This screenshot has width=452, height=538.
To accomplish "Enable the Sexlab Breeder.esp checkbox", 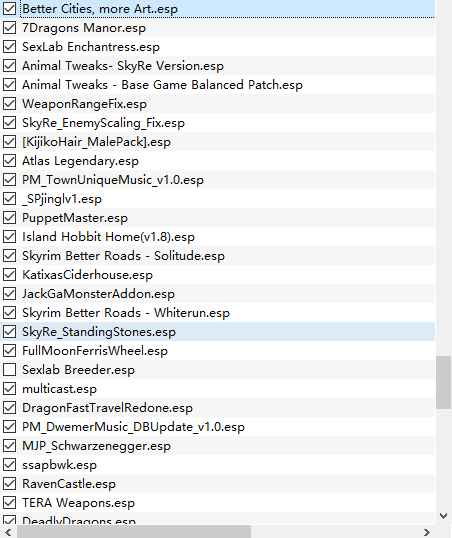I will point(9,370).
